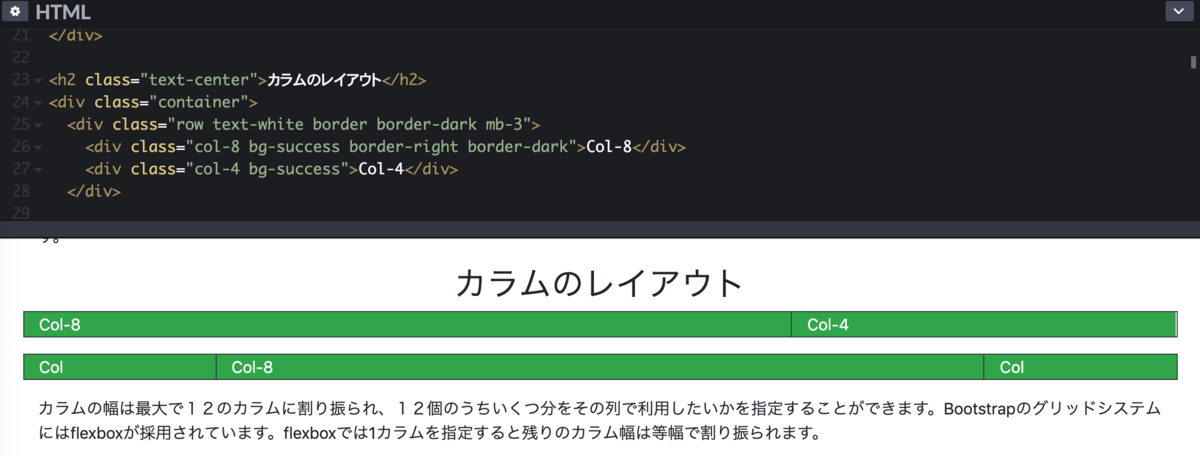Collapse the fold arrow on line 24
The height and width of the screenshot is (456, 1200).
pos(38,102)
